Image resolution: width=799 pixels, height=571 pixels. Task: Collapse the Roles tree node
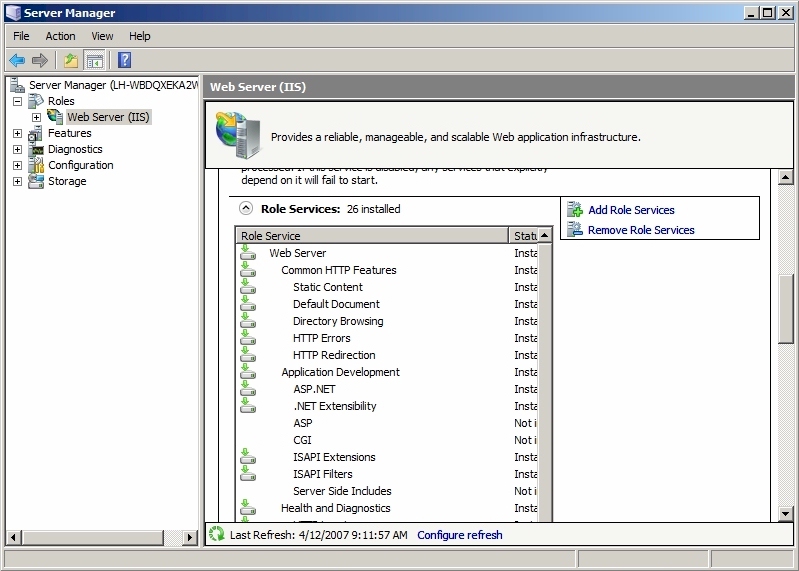click(x=17, y=101)
